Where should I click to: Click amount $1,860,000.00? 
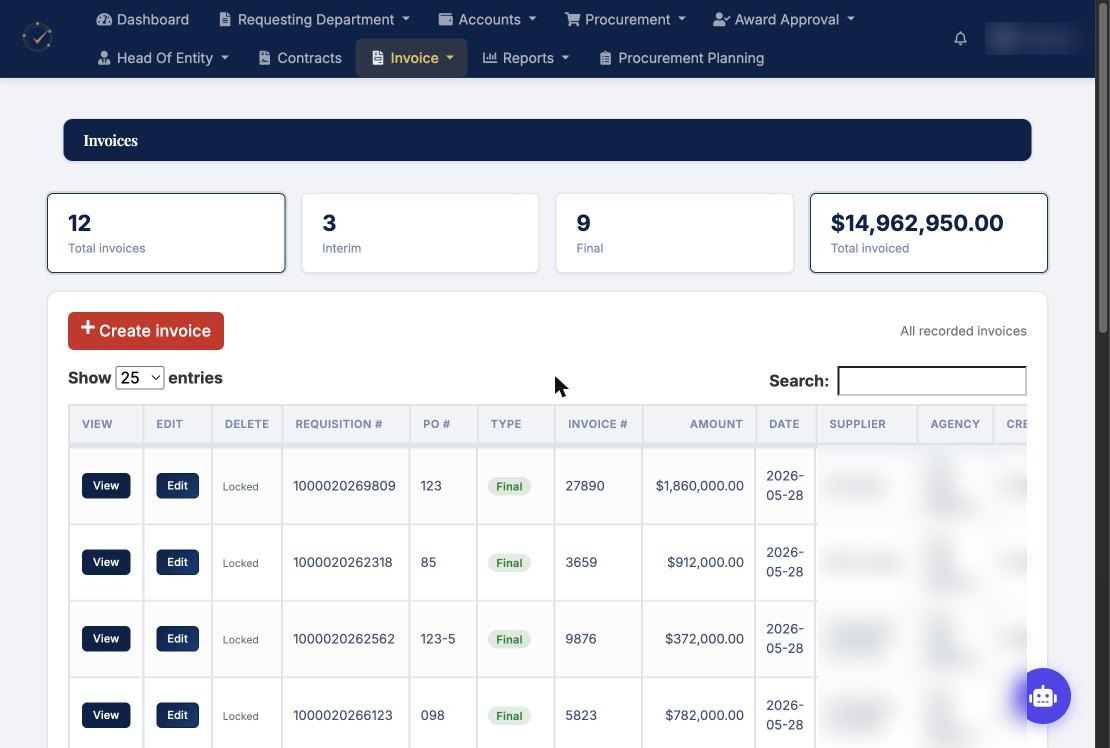(x=699, y=486)
